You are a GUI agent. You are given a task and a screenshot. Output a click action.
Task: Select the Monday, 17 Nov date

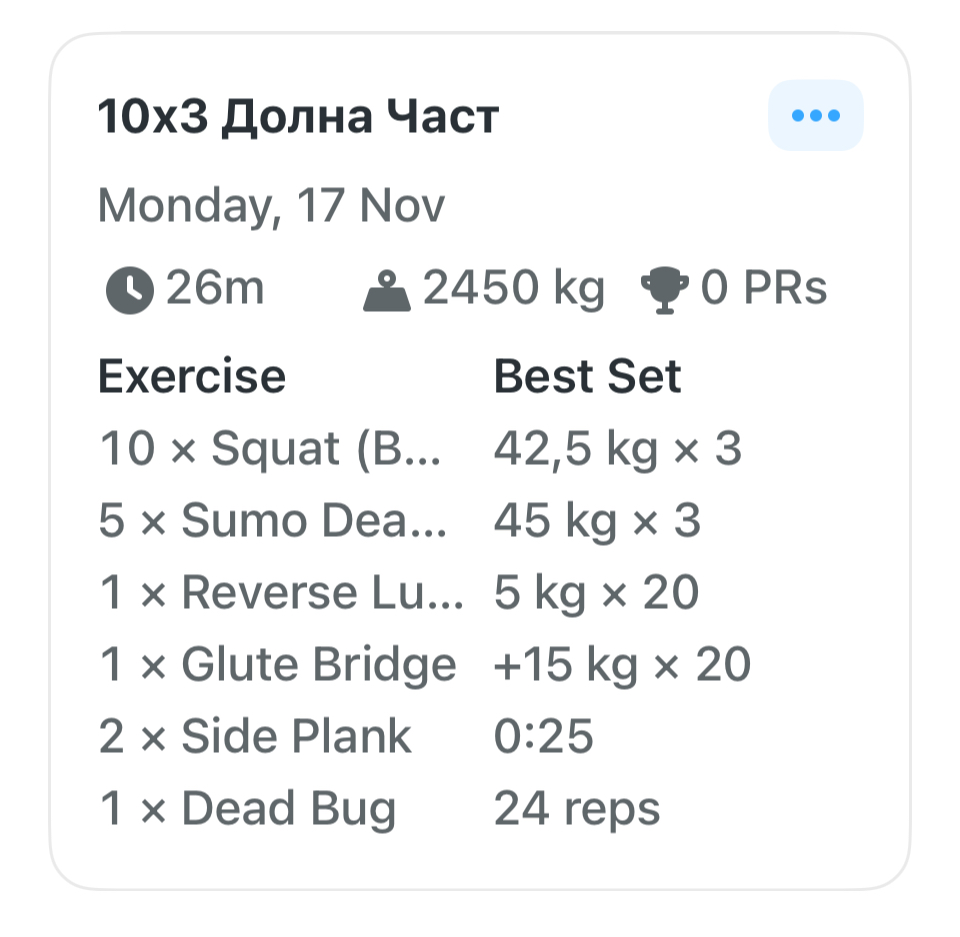271,206
